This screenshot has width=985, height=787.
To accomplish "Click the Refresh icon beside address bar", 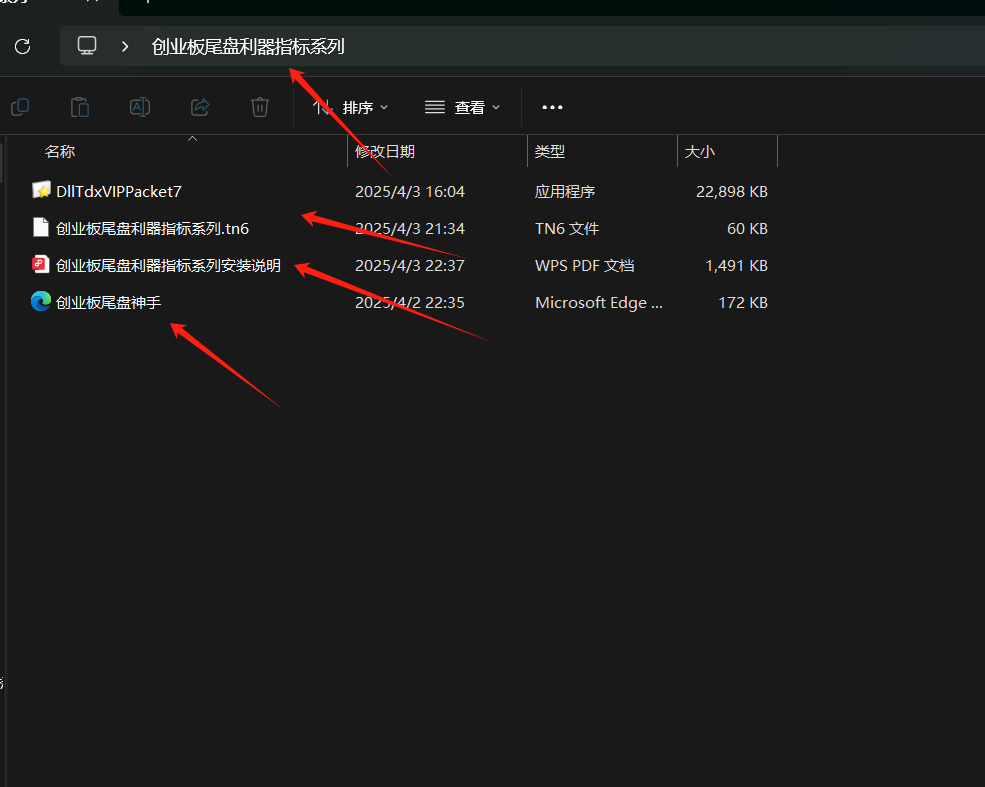I will coord(22,46).
